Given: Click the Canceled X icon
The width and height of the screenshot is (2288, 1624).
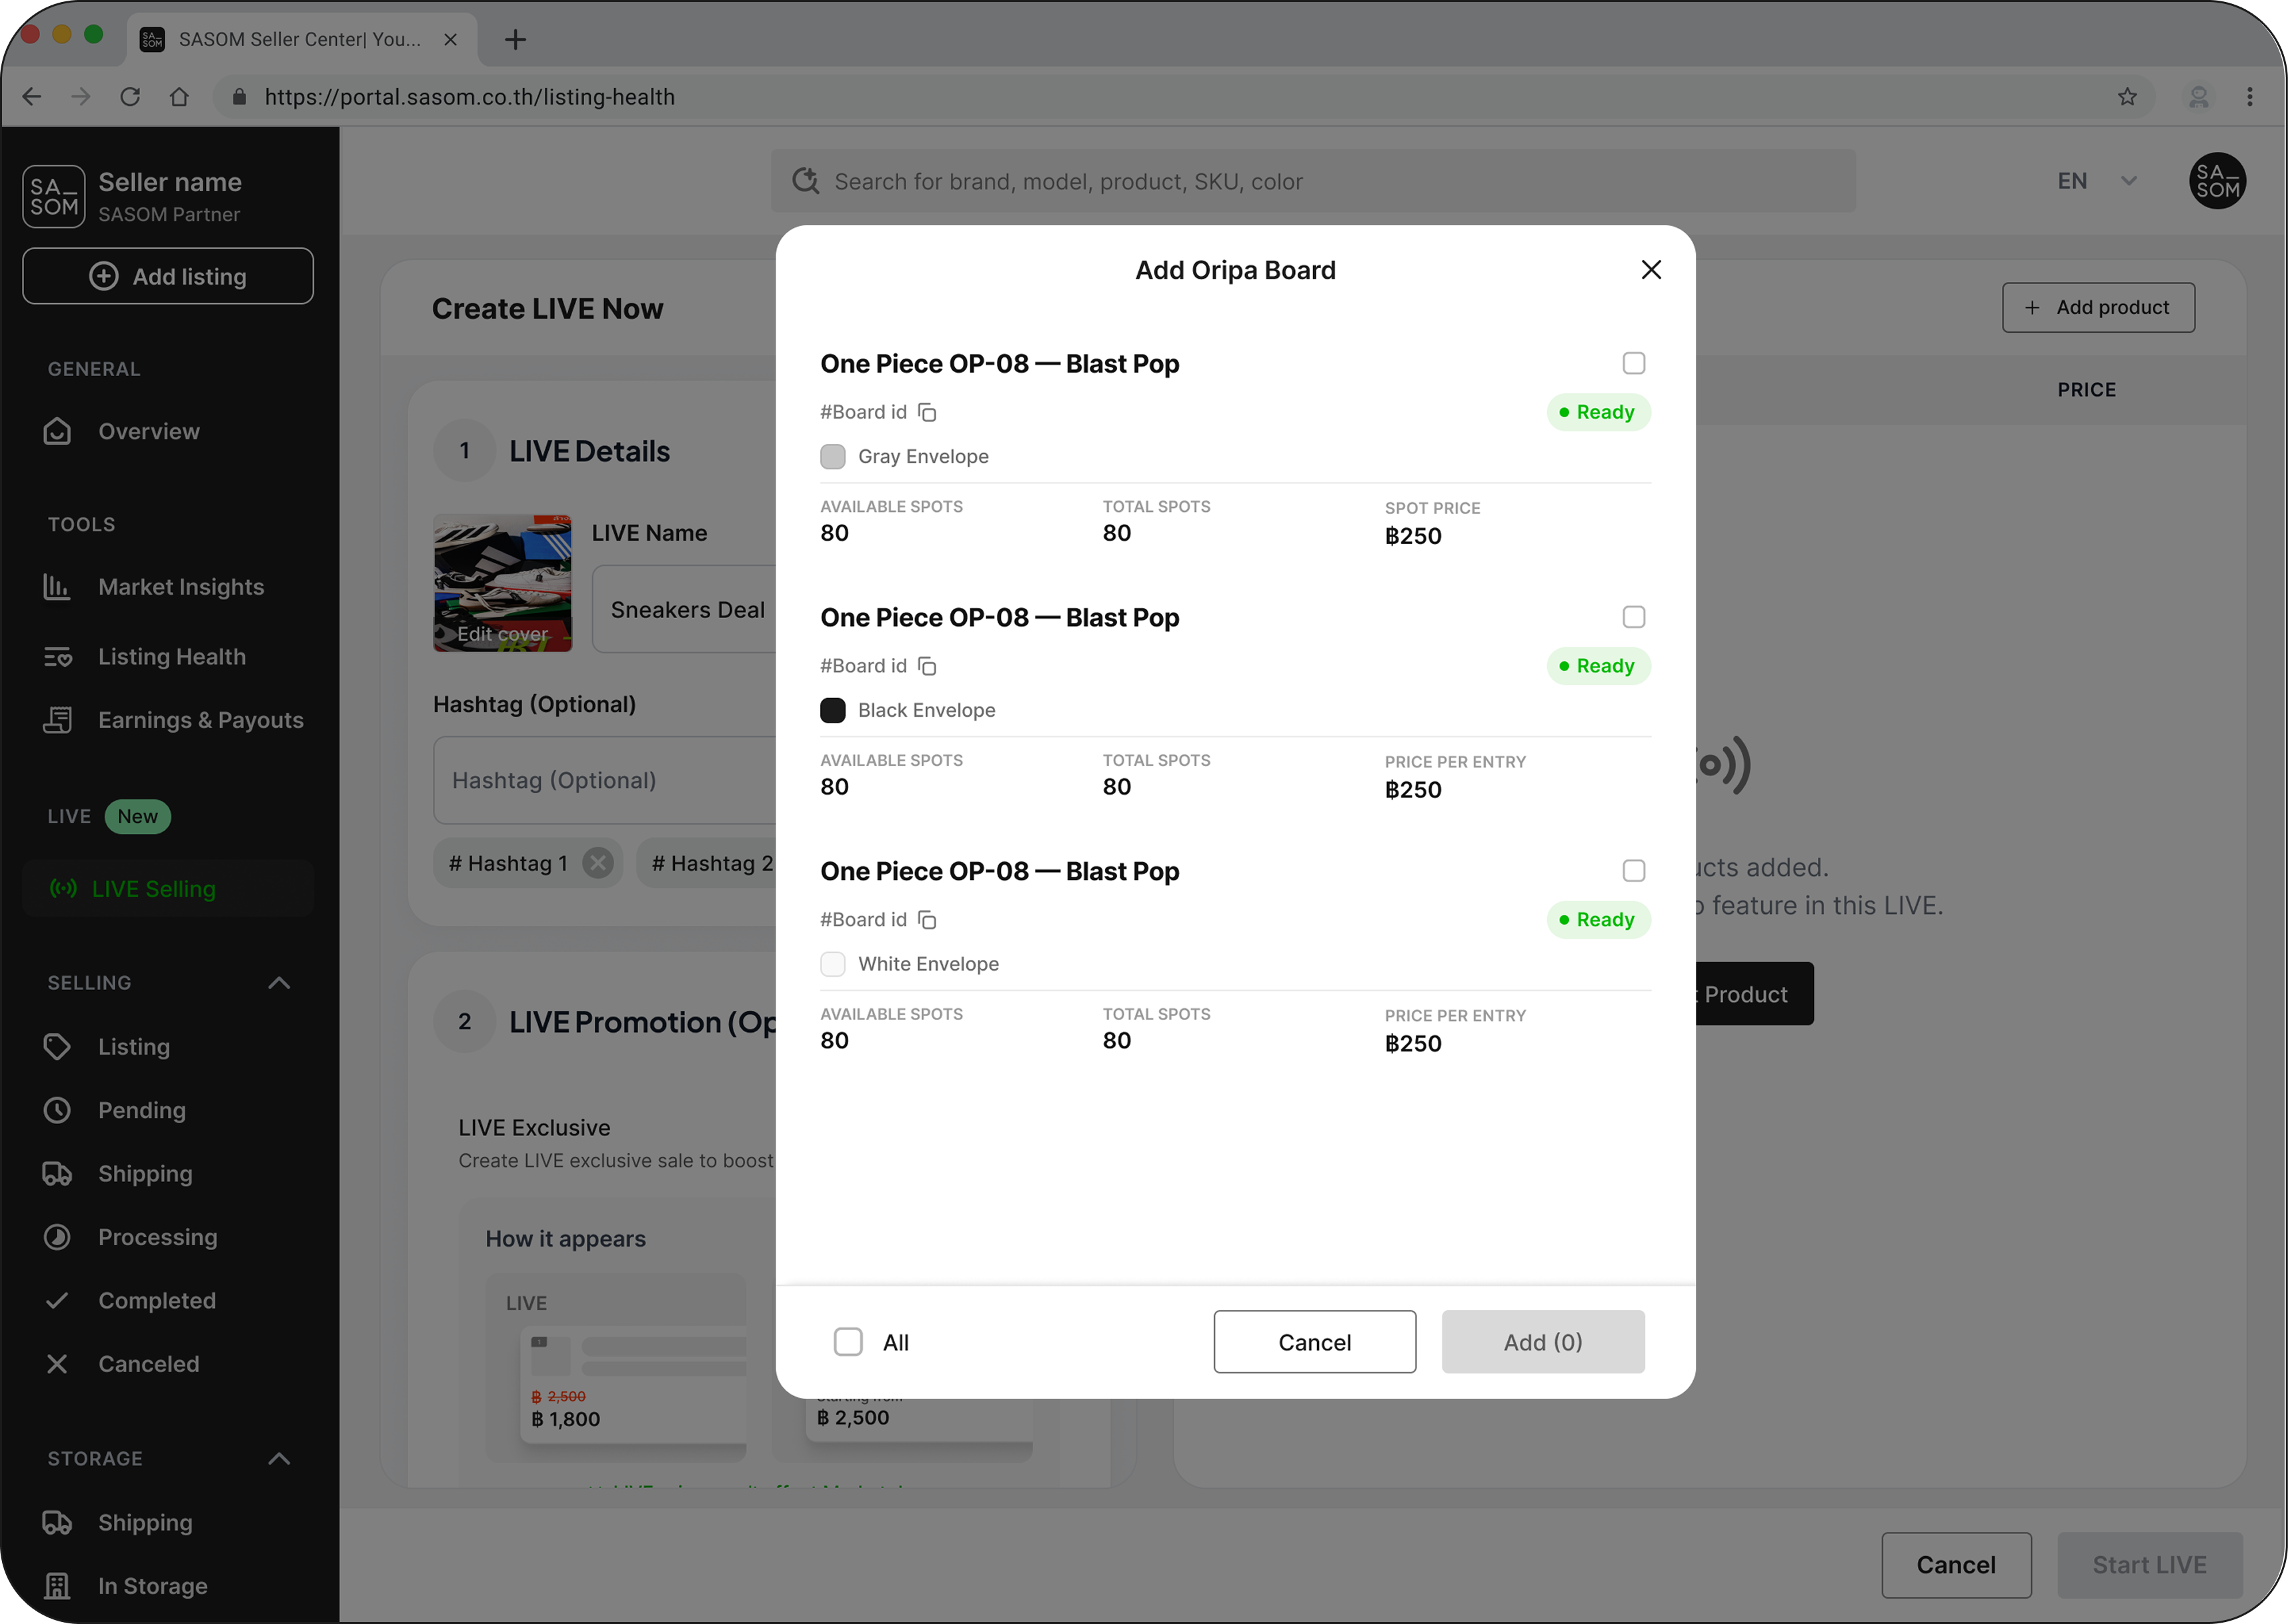Looking at the screenshot, I should (x=57, y=1364).
